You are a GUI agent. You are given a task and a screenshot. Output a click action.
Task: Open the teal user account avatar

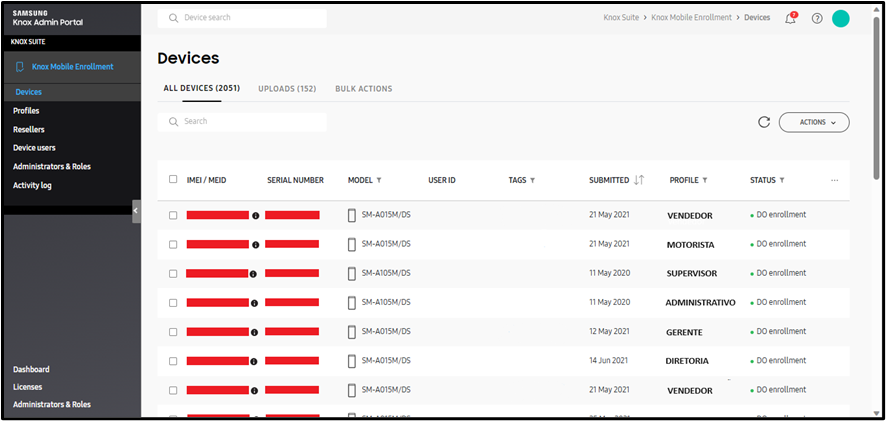(x=841, y=18)
